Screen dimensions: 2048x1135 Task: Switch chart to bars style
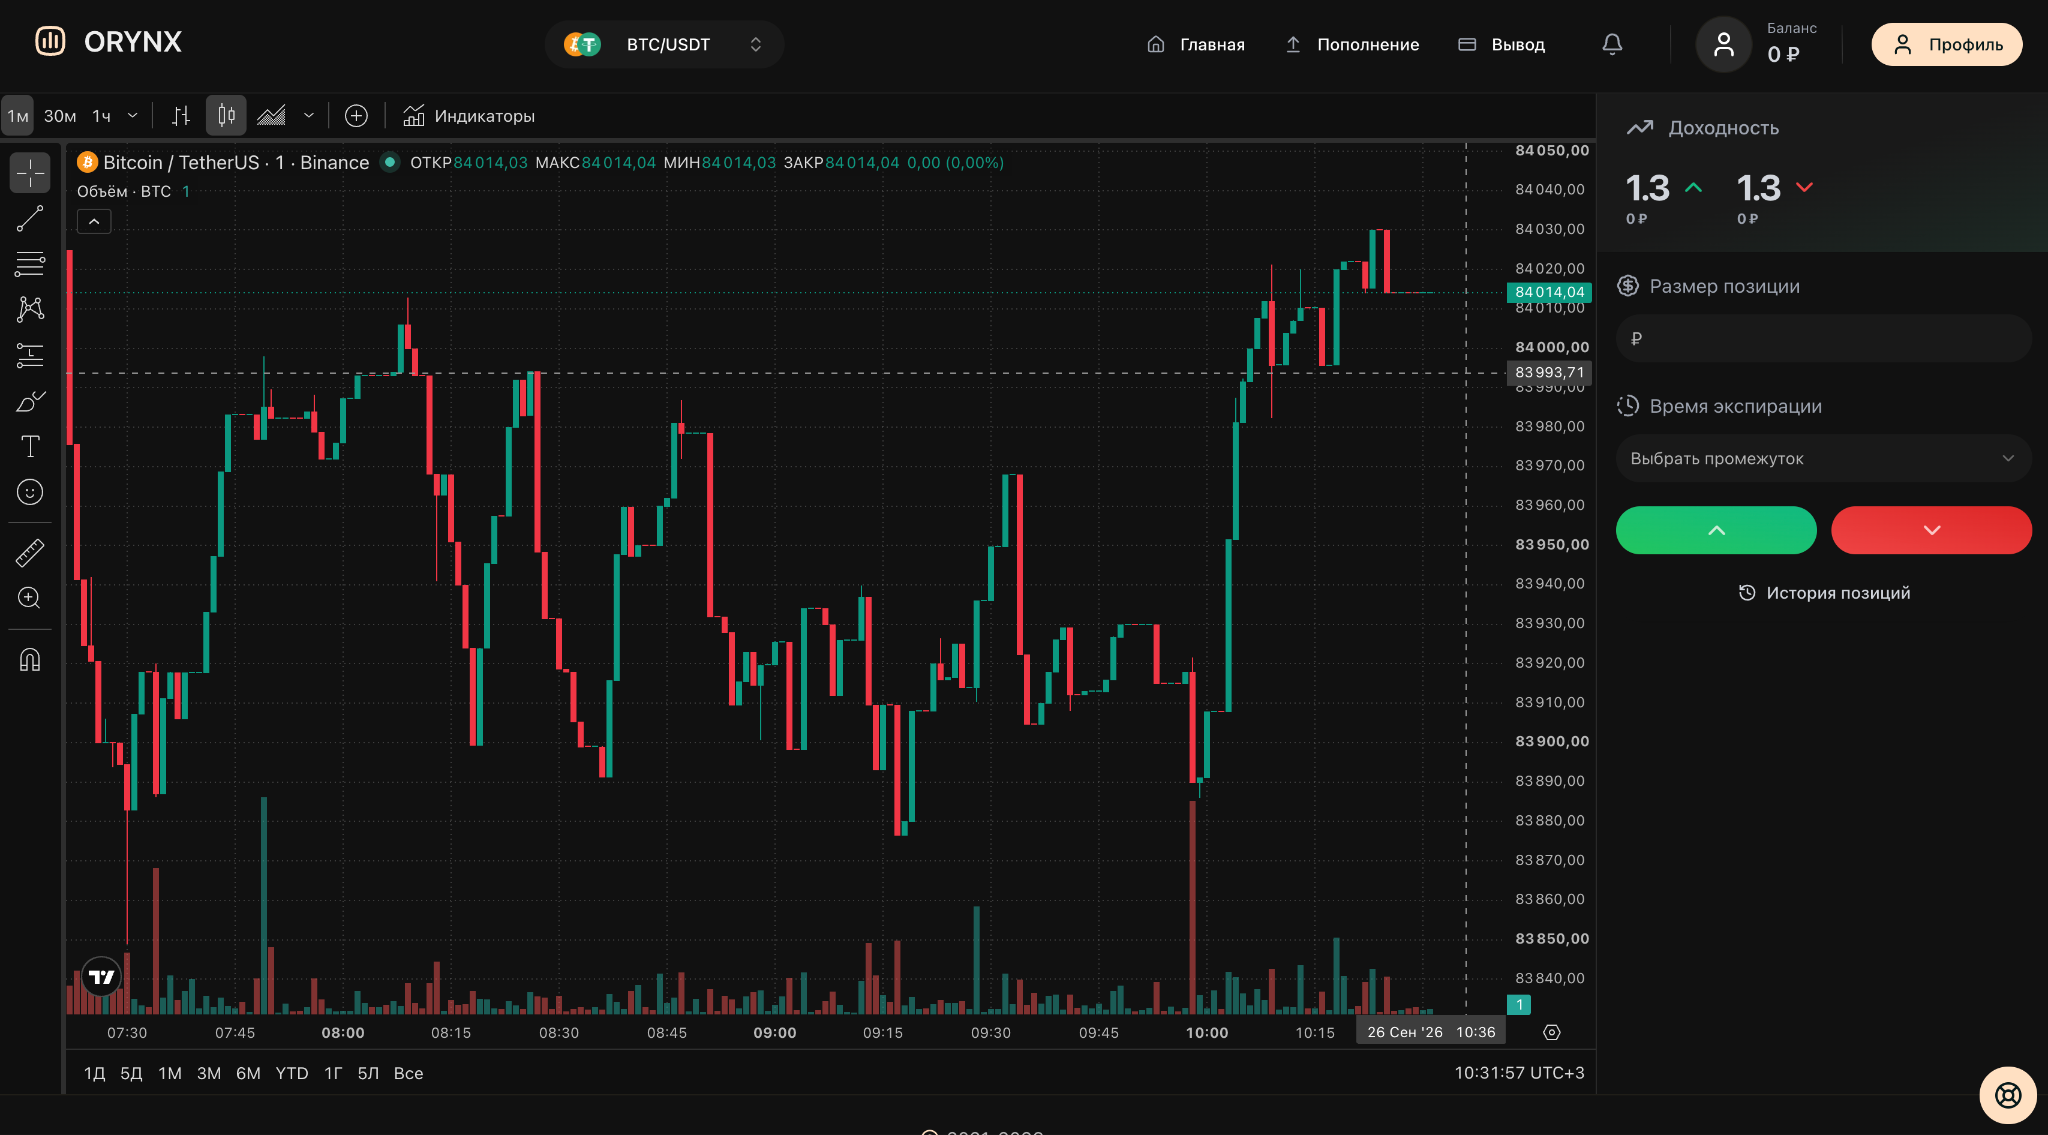[x=181, y=116]
